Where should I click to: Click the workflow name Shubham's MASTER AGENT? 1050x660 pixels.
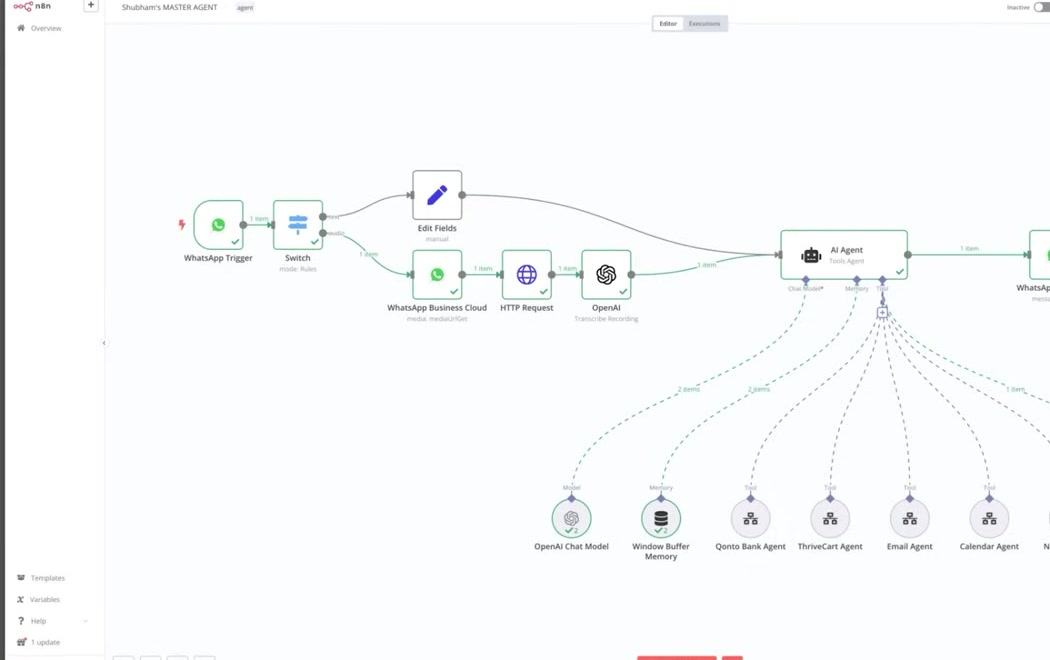click(x=169, y=7)
